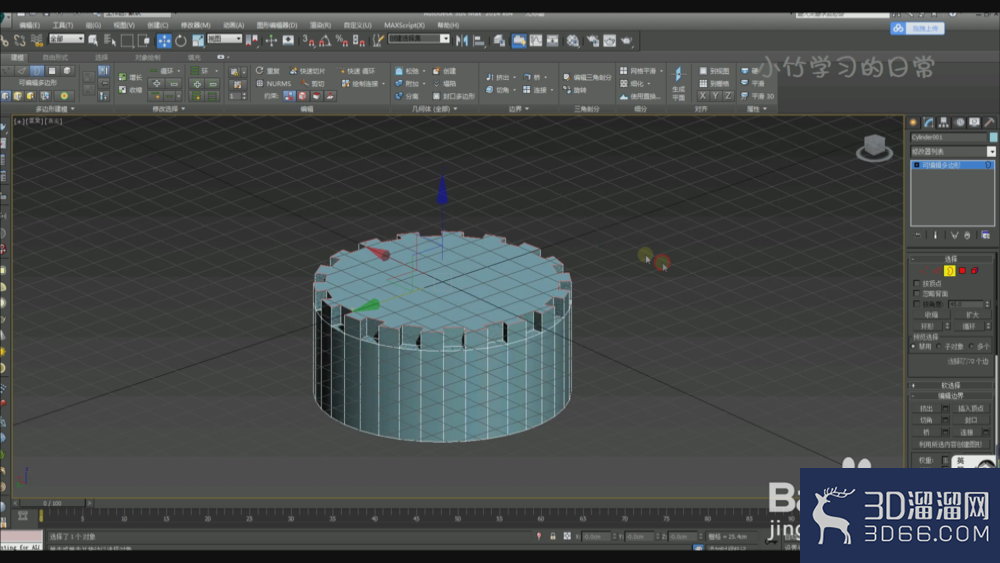The width and height of the screenshot is (1000, 563).
Task: Click the Bind to Space Warp icon
Action: [x=37, y=41]
